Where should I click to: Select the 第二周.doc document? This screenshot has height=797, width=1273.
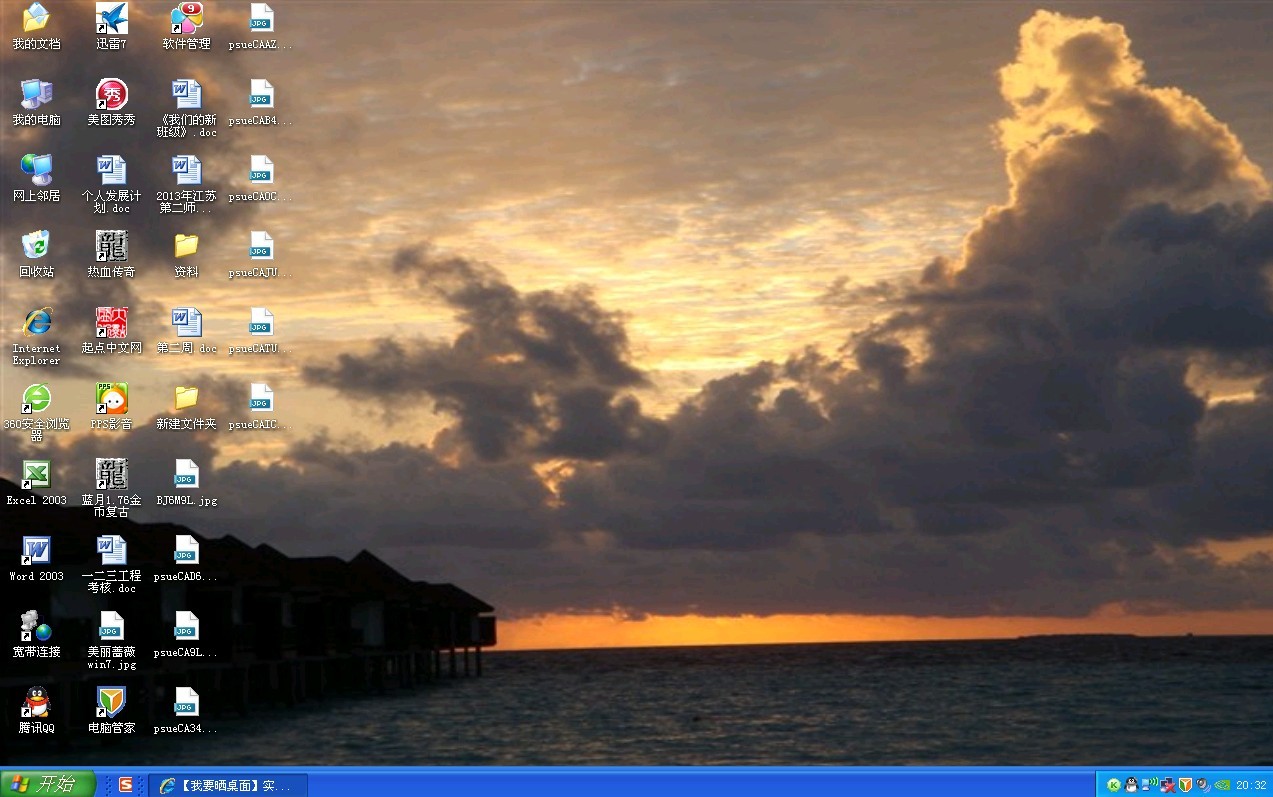(x=186, y=323)
